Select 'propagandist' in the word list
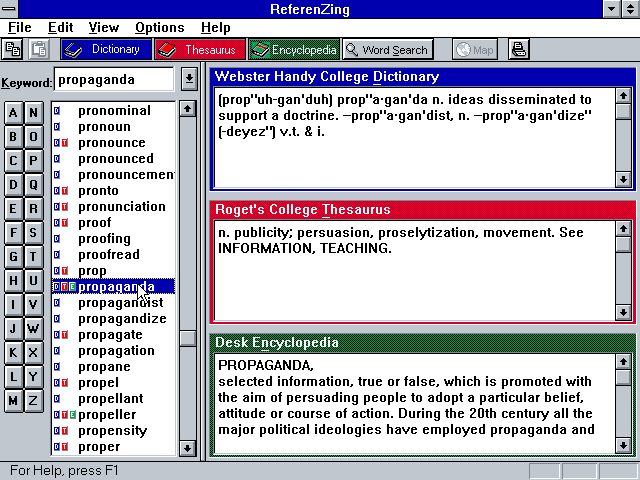 click(114, 302)
